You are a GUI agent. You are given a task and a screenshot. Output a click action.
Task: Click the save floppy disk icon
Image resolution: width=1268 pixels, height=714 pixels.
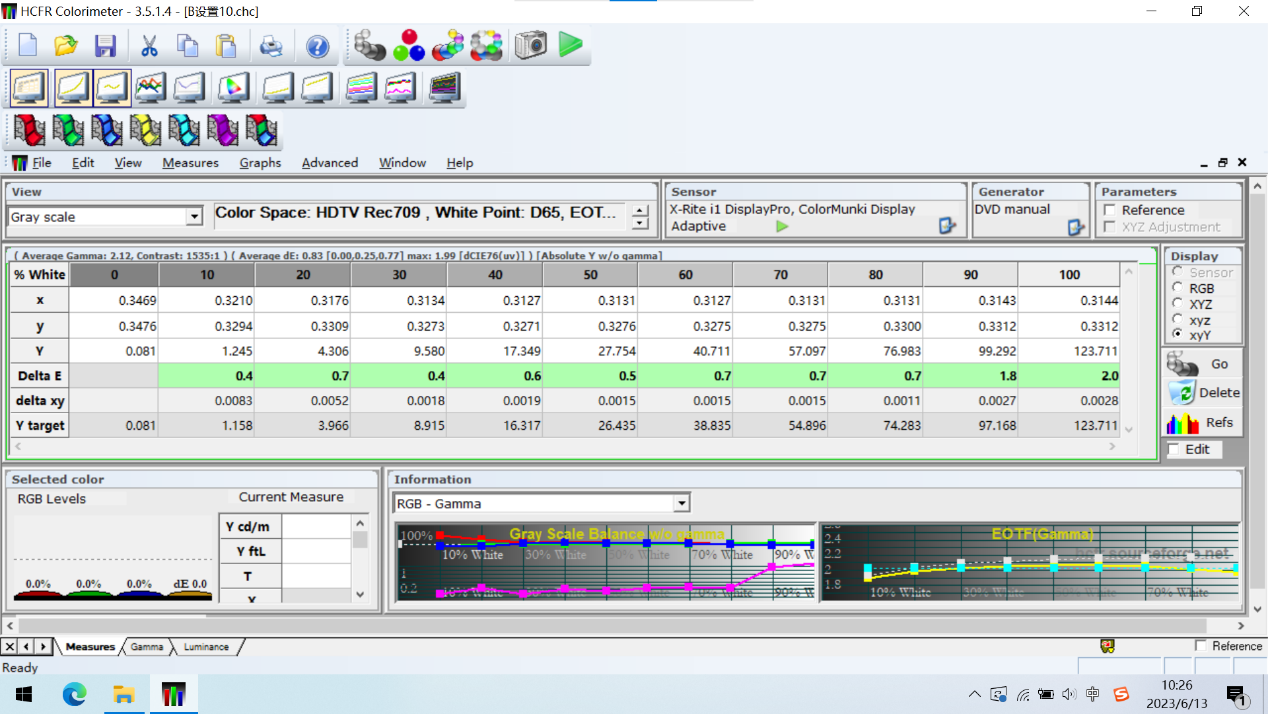(x=105, y=46)
